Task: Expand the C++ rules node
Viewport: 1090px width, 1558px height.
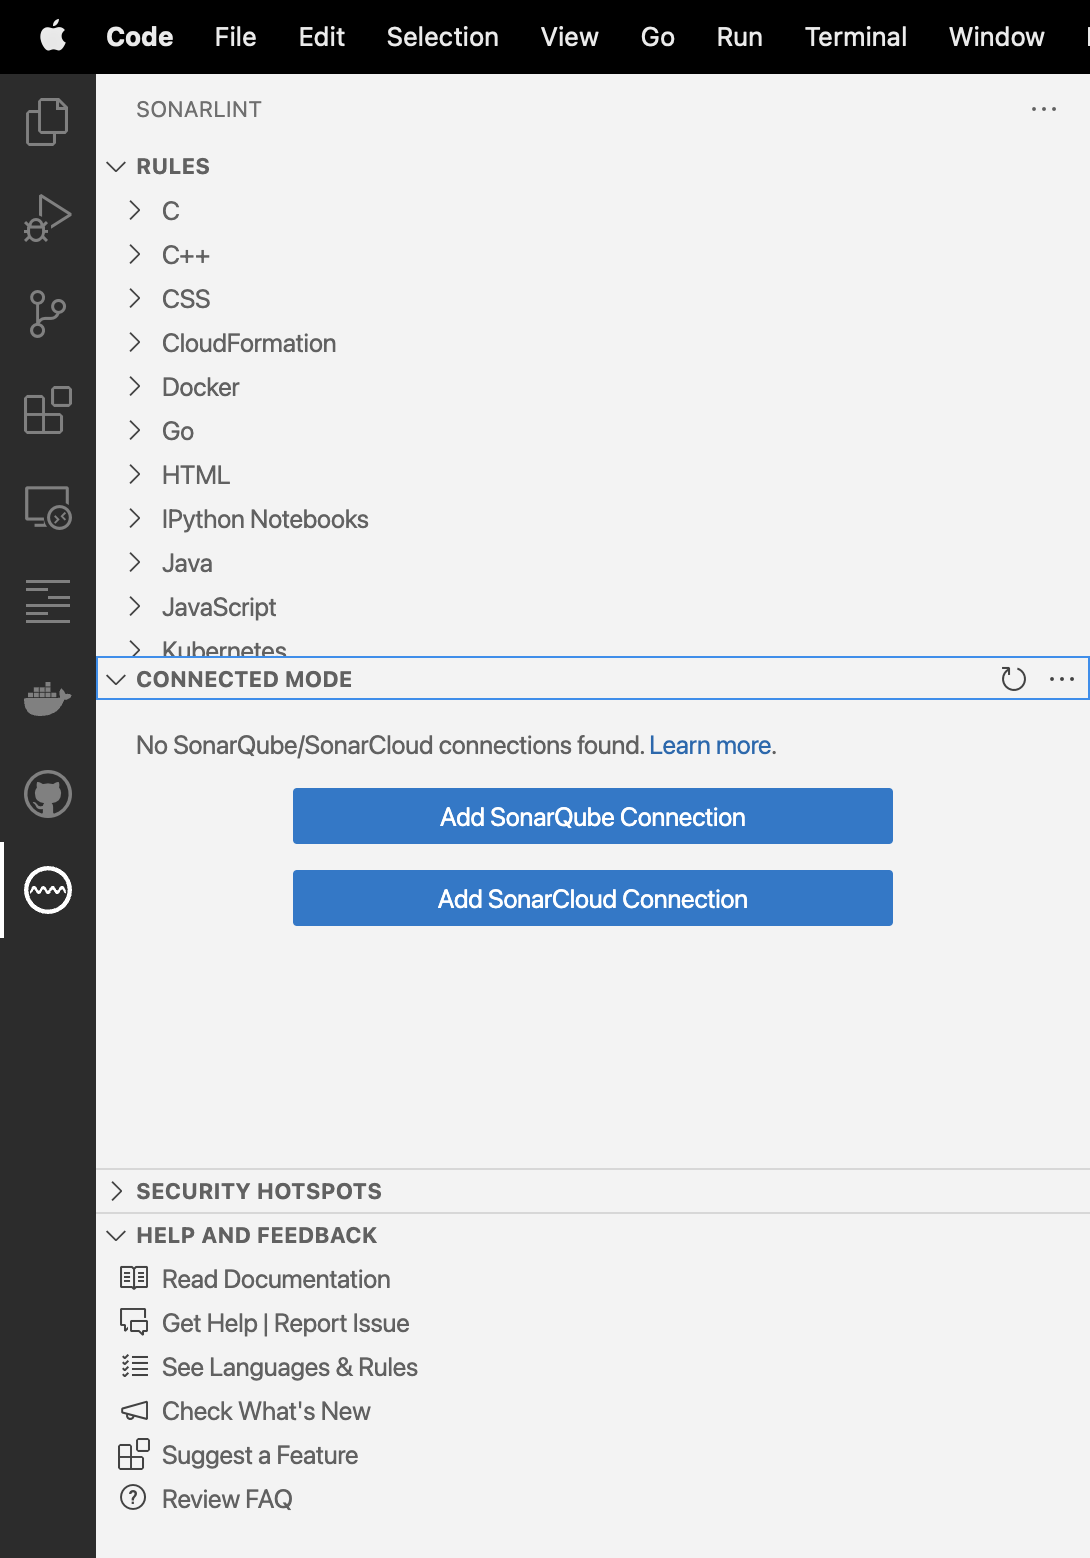Action: tap(135, 254)
